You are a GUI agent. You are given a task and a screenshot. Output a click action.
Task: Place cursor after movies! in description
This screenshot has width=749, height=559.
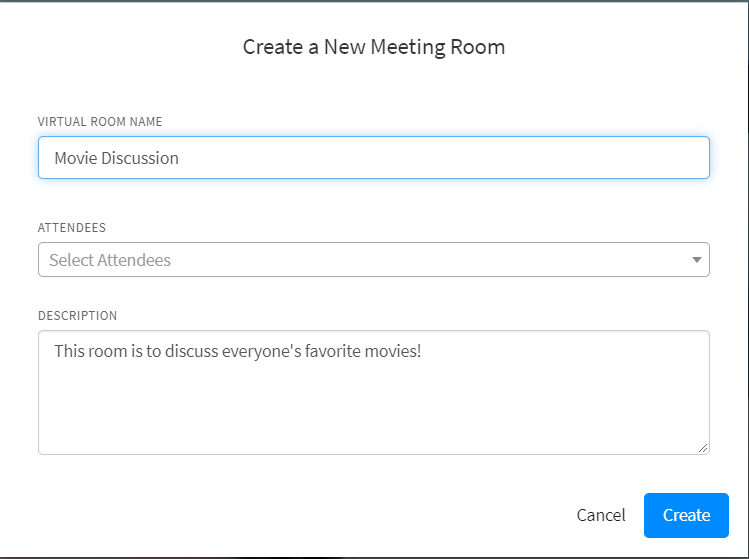click(422, 351)
